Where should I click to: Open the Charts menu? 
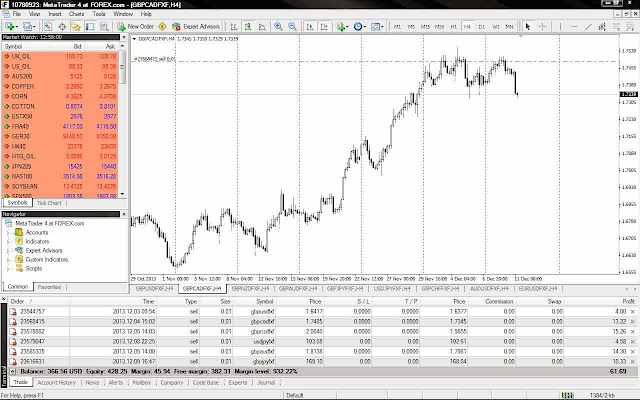(x=76, y=14)
